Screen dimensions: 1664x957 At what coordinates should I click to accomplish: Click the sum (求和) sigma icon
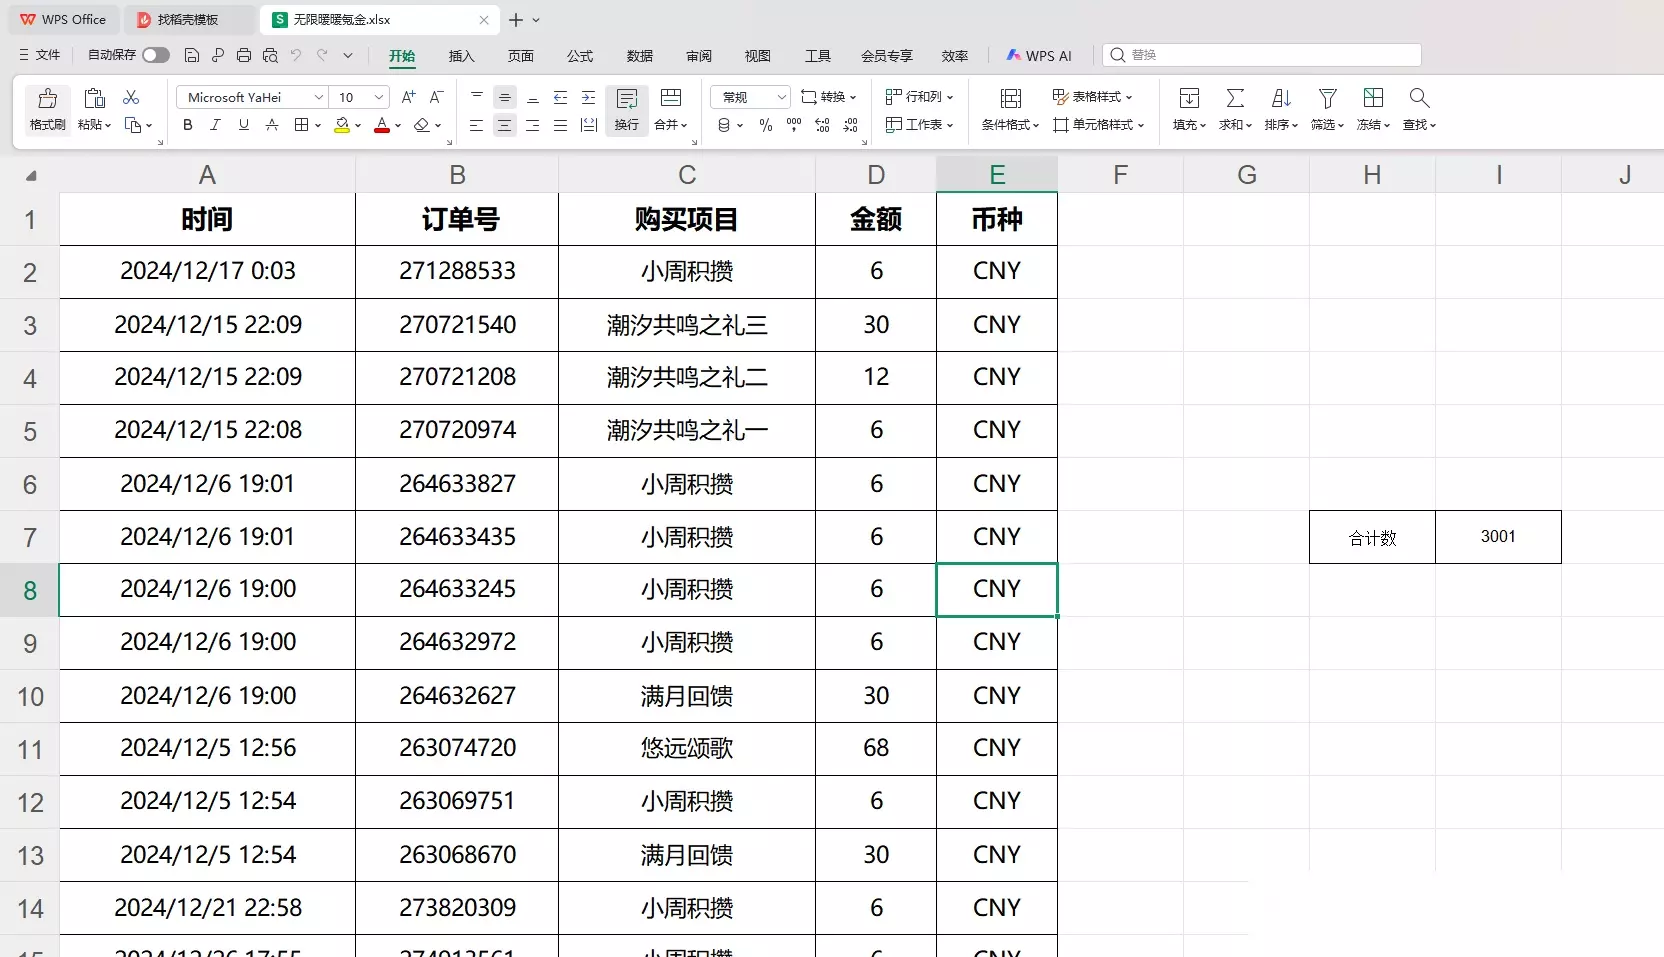(x=1235, y=98)
